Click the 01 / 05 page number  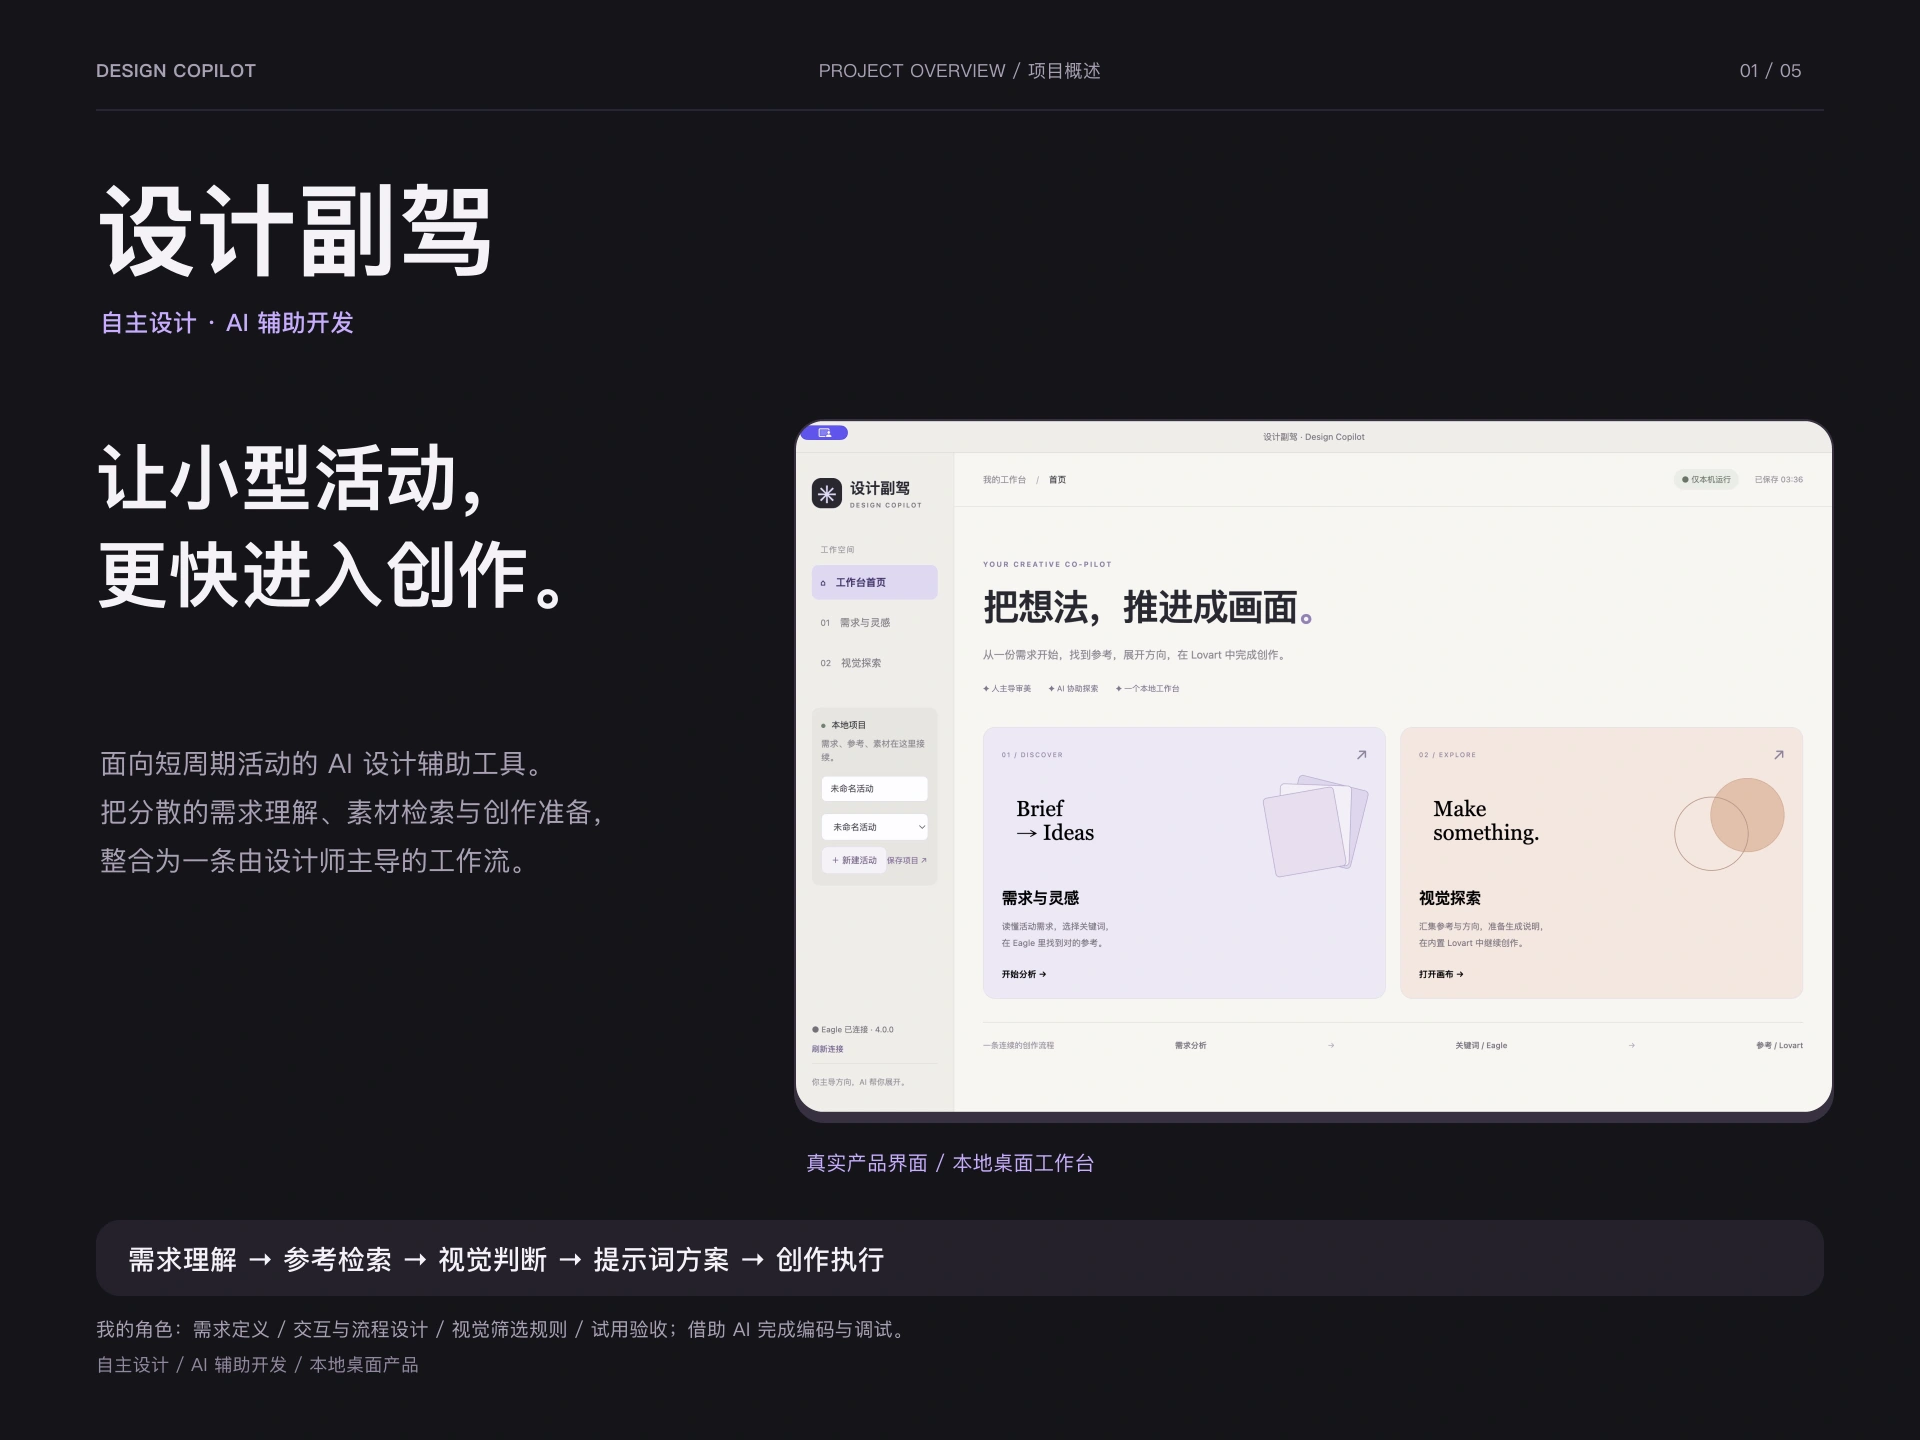[1770, 71]
